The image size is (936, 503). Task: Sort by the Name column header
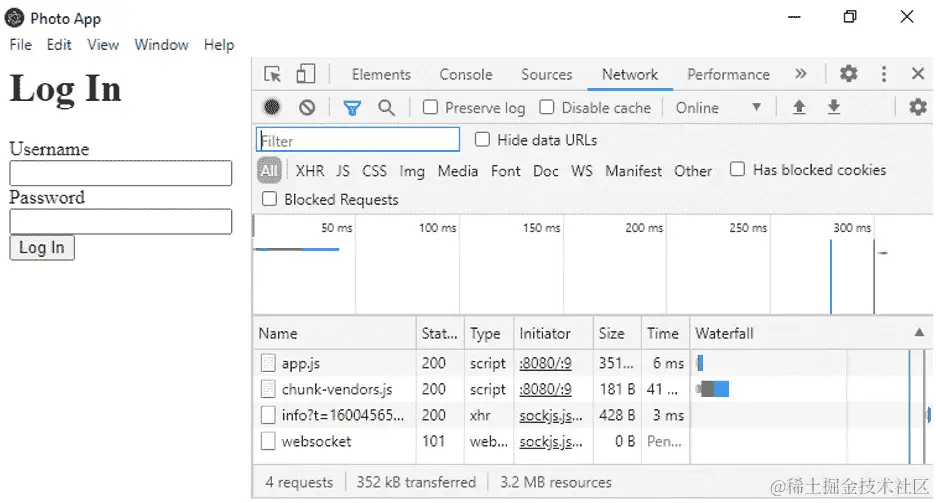pos(334,333)
